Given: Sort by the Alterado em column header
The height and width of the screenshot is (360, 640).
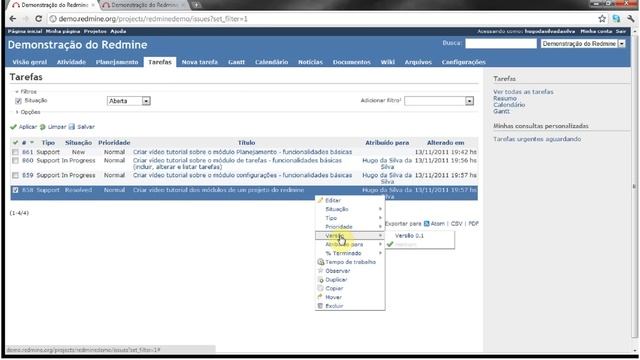Looking at the screenshot, I should [445, 143].
